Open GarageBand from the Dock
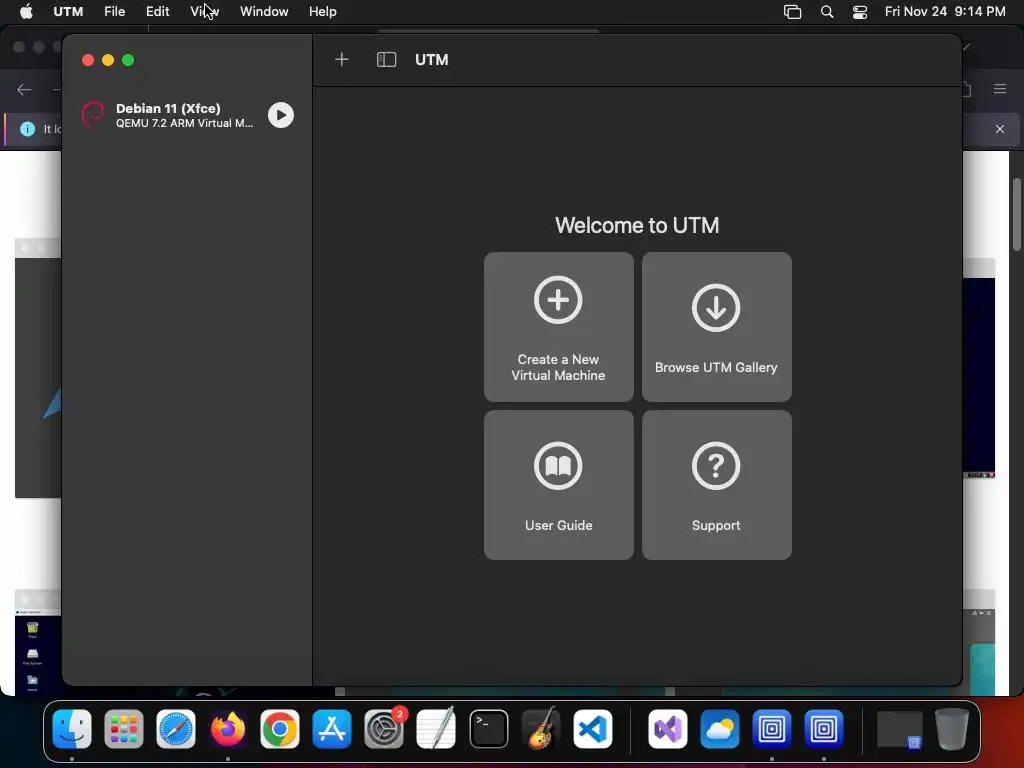Image resolution: width=1024 pixels, height=768 pixels. pos(541,729)
